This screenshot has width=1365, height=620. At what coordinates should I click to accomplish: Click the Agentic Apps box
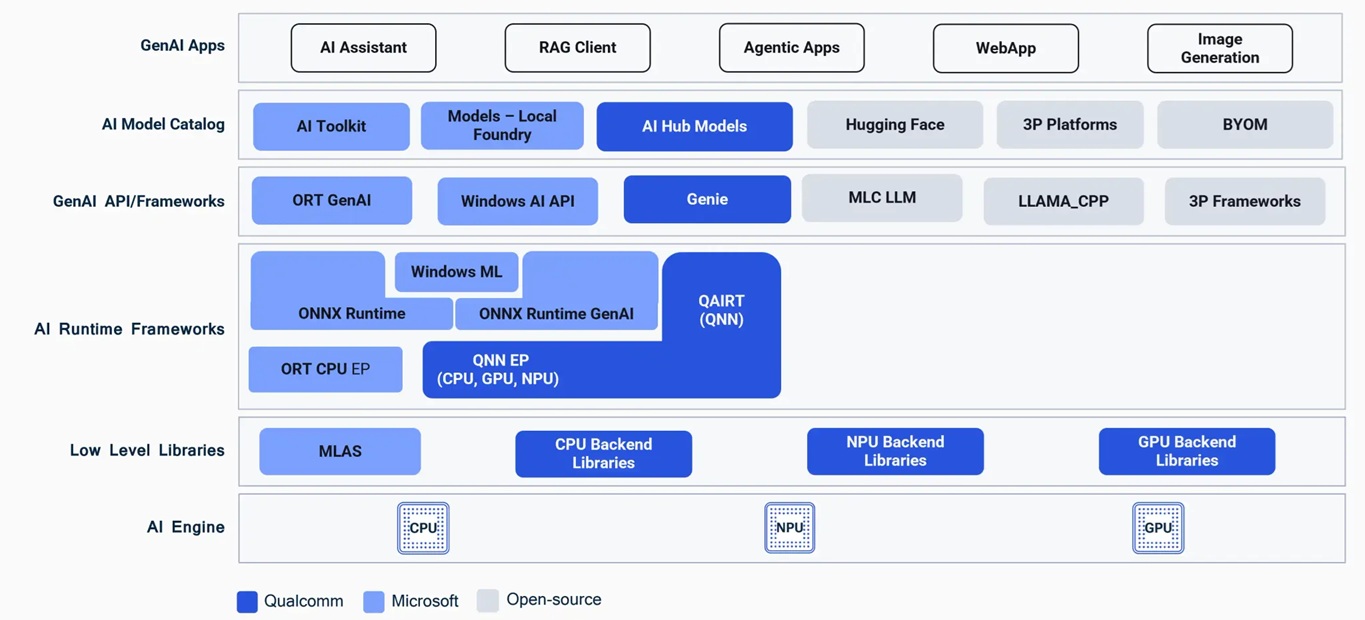point(791,48)
